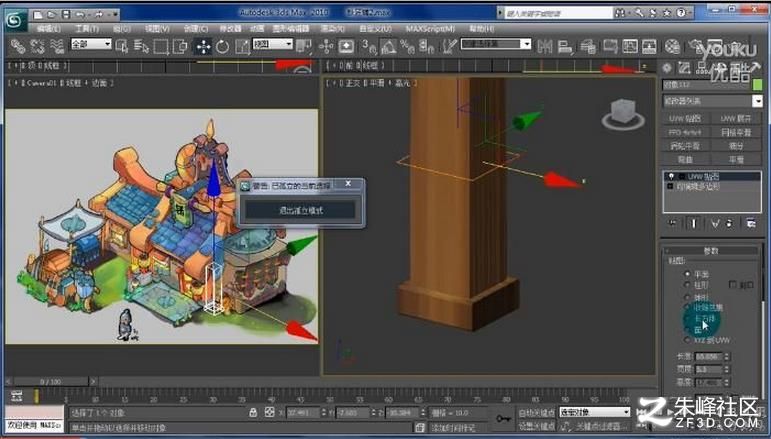Click the Undo arrow in quick-access toolbar
Screen dimensions: 771x439
(x=80, y=14)
